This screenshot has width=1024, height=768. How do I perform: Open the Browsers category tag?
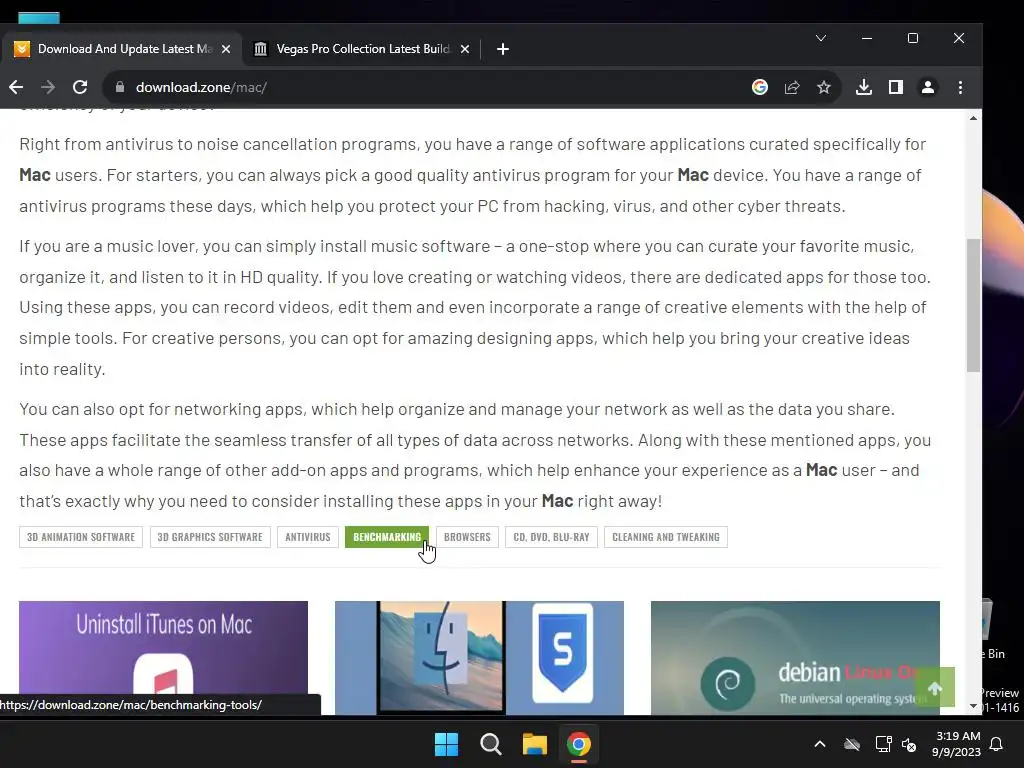pos(467,537)
